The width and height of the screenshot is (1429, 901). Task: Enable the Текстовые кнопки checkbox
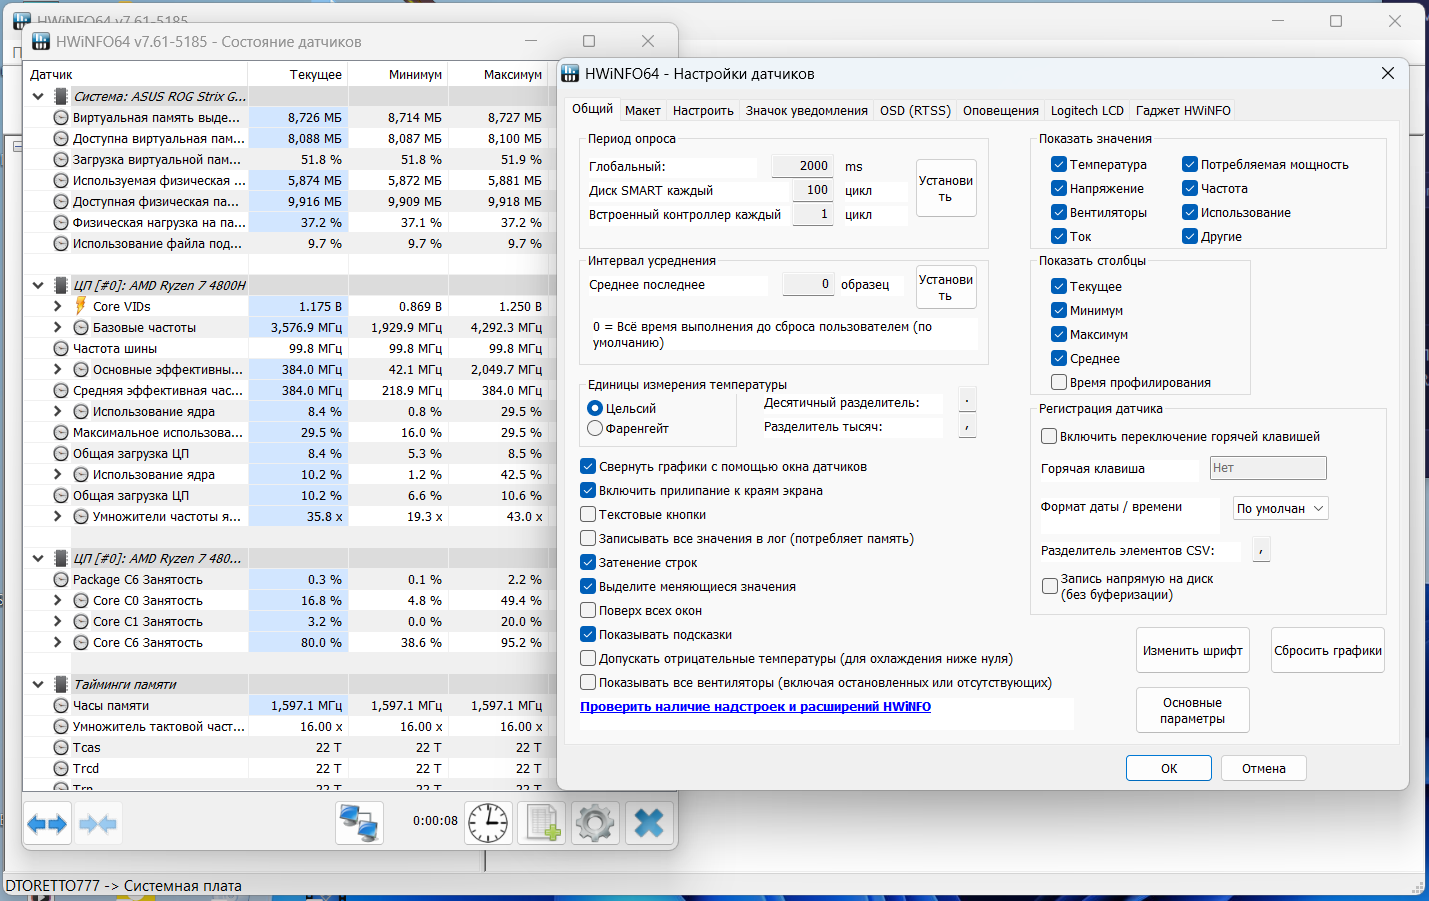point(588,514)
